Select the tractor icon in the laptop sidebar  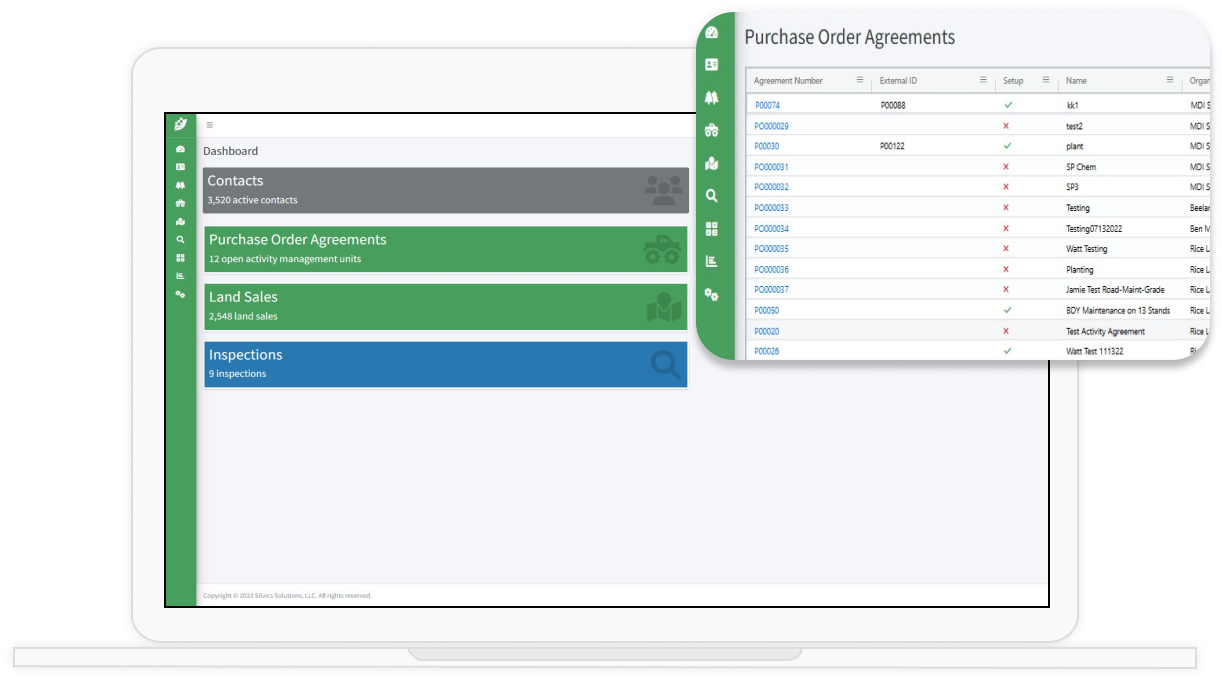coord(180,203)
